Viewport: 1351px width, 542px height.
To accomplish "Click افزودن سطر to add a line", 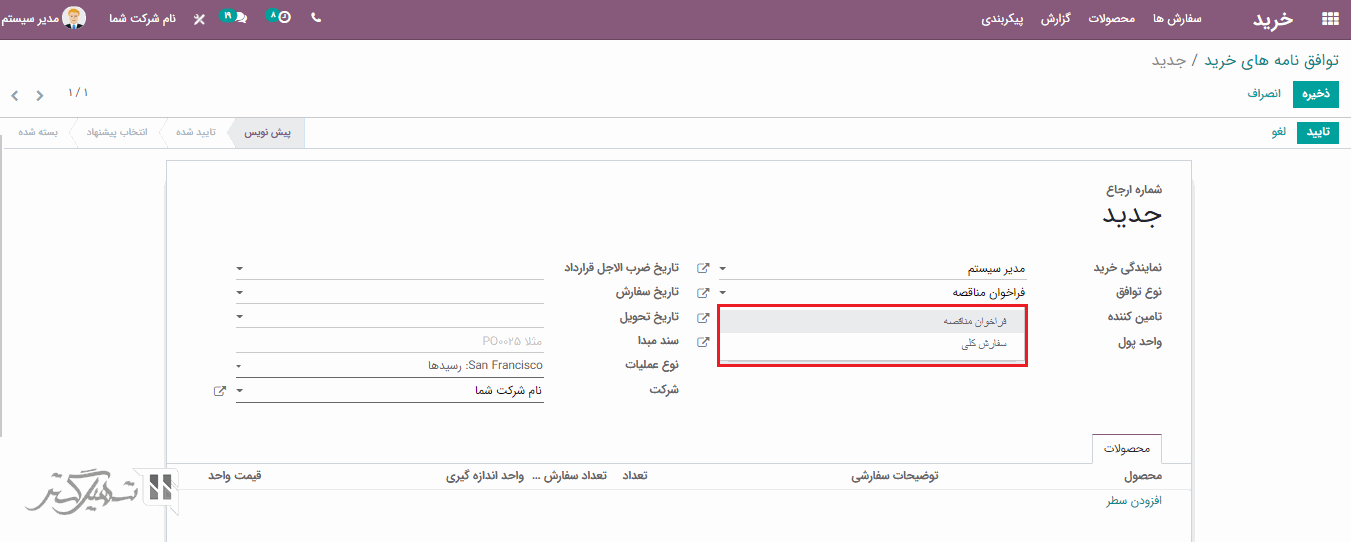I will pyautogui.click(x=1133, y=501).
